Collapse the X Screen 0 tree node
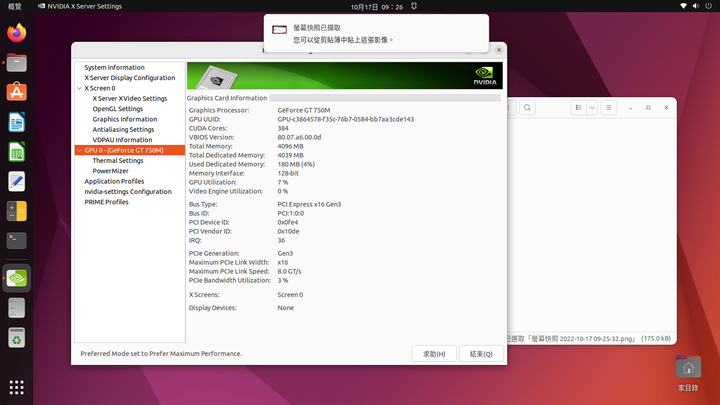This screenshot has height=405, width=720. 79,88
